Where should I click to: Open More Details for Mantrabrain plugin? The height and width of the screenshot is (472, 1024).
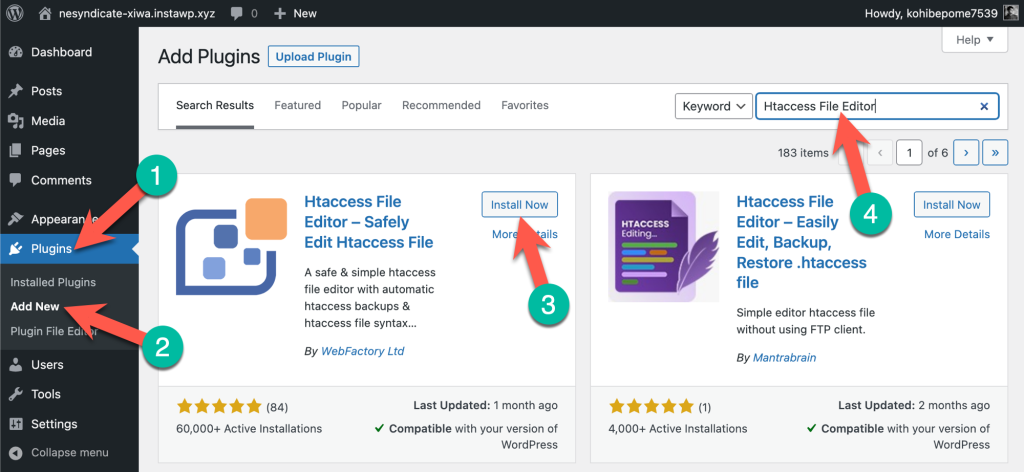tap(957, 234)
